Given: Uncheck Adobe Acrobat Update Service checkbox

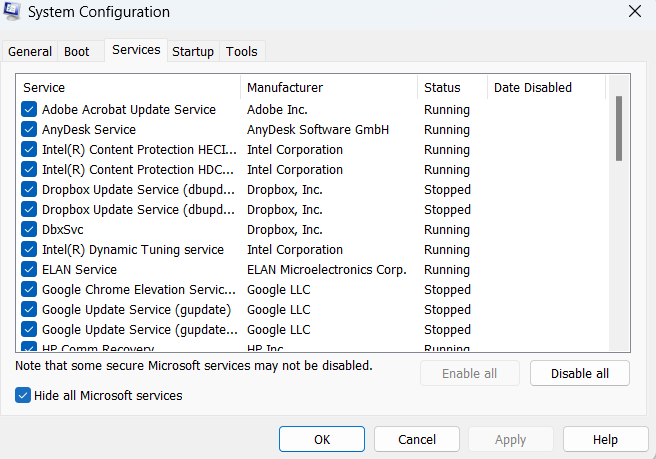Looking at the screenshot, I should tap(29, 110).
